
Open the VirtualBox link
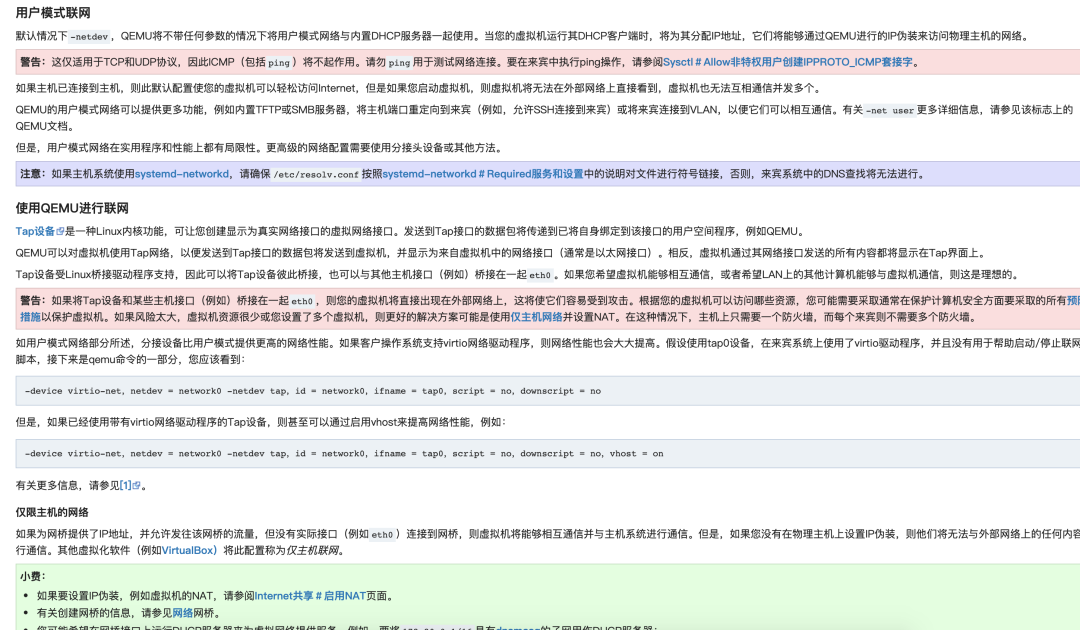[x=189, y=551]
